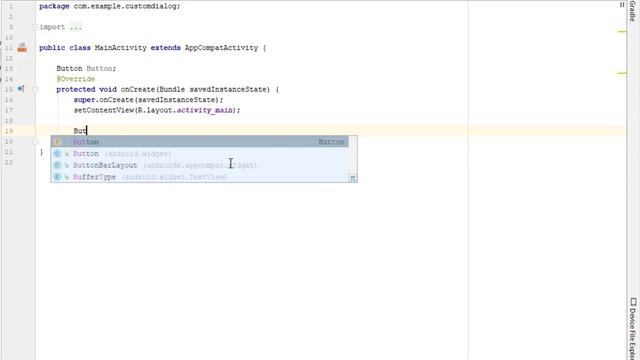Image resolution: width=640 pixels, height=360 pixels.
Task: Click the typed text But on line 19
Action: (x=80, y=131)
